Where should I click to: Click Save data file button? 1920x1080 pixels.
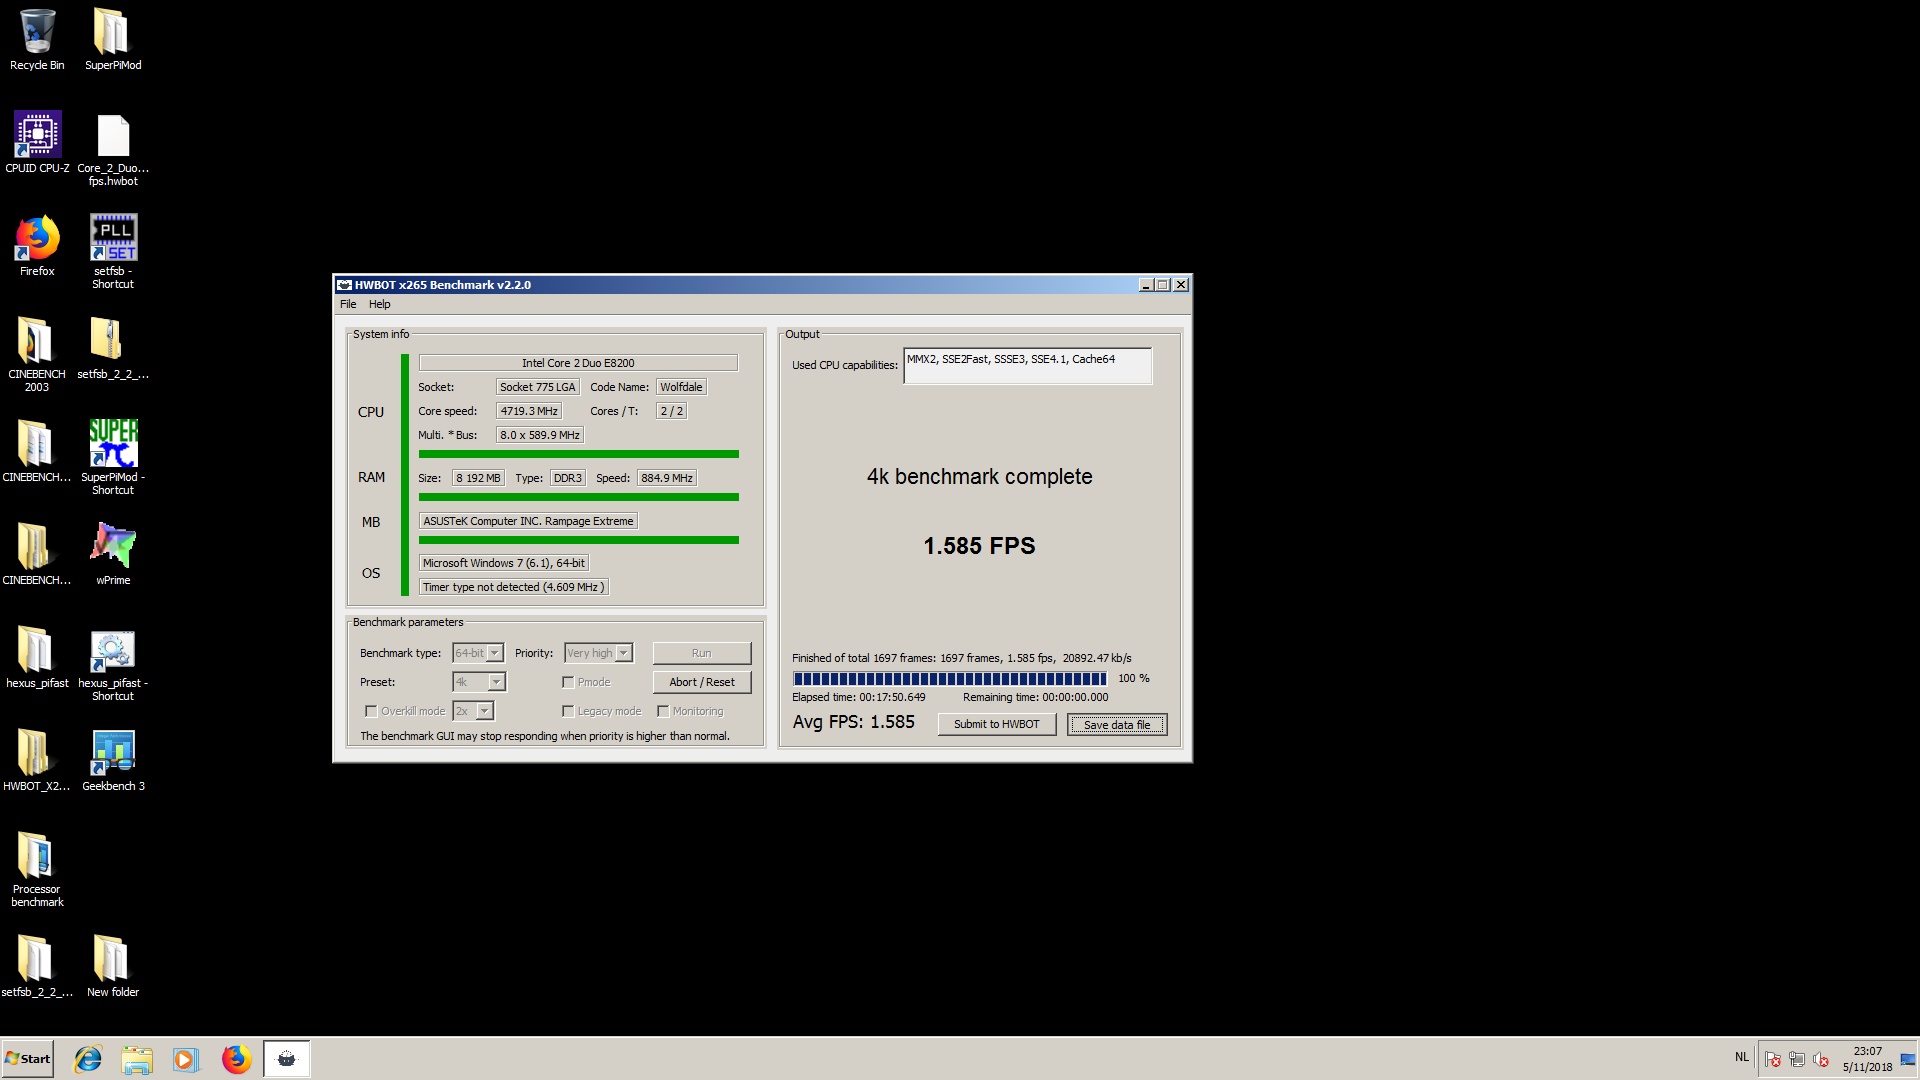click(x=1117, y=725)
